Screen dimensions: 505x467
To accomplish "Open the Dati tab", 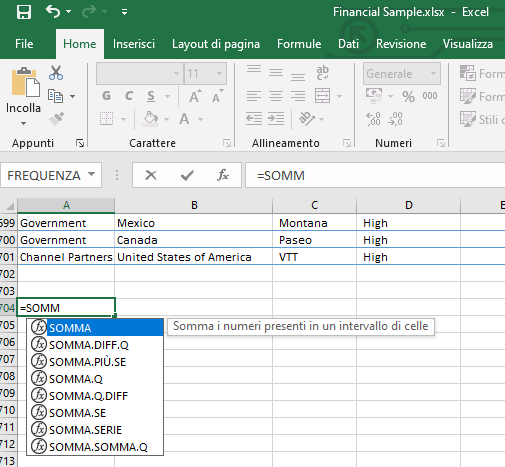I will pos(348,44).
